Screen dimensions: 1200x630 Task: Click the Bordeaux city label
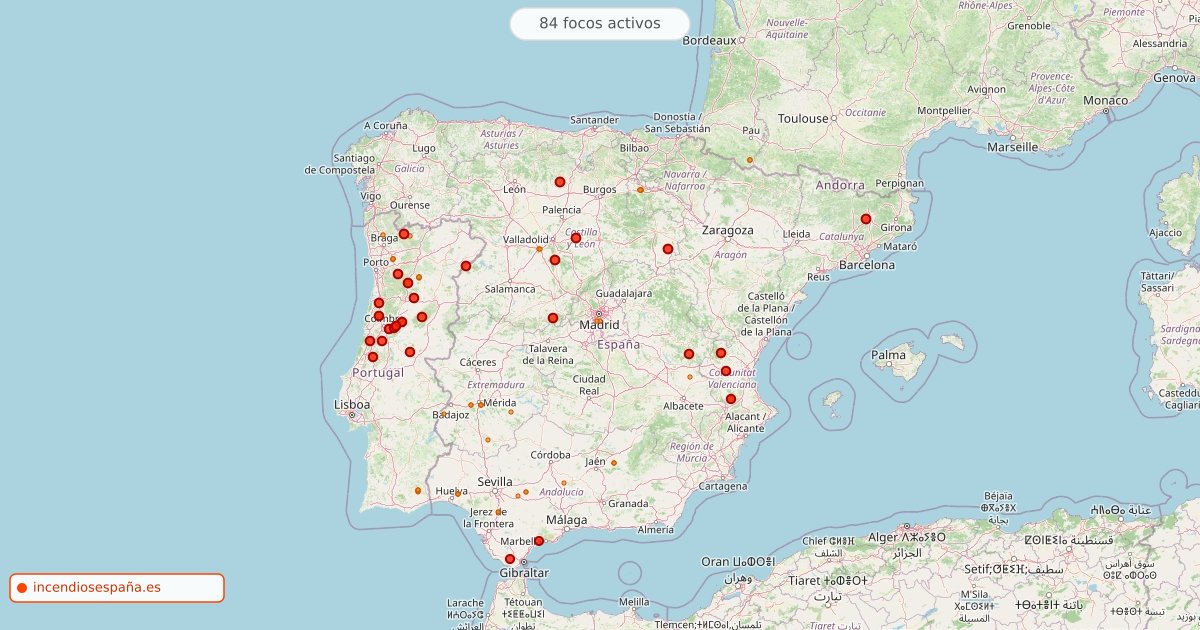point(709,40)
